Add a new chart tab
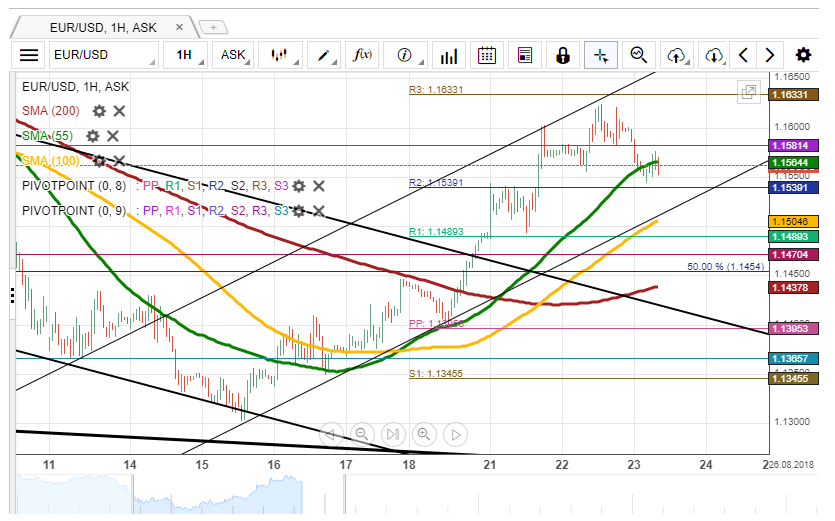 (x=214, y=27)
